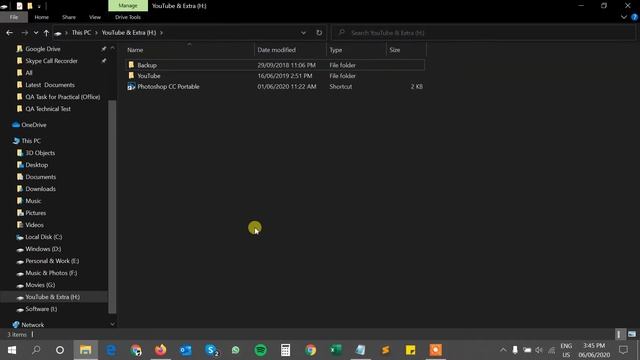The image size is (640, 360).
Task: Open Music in the navigation pane
Action: (x=33, y=201)
